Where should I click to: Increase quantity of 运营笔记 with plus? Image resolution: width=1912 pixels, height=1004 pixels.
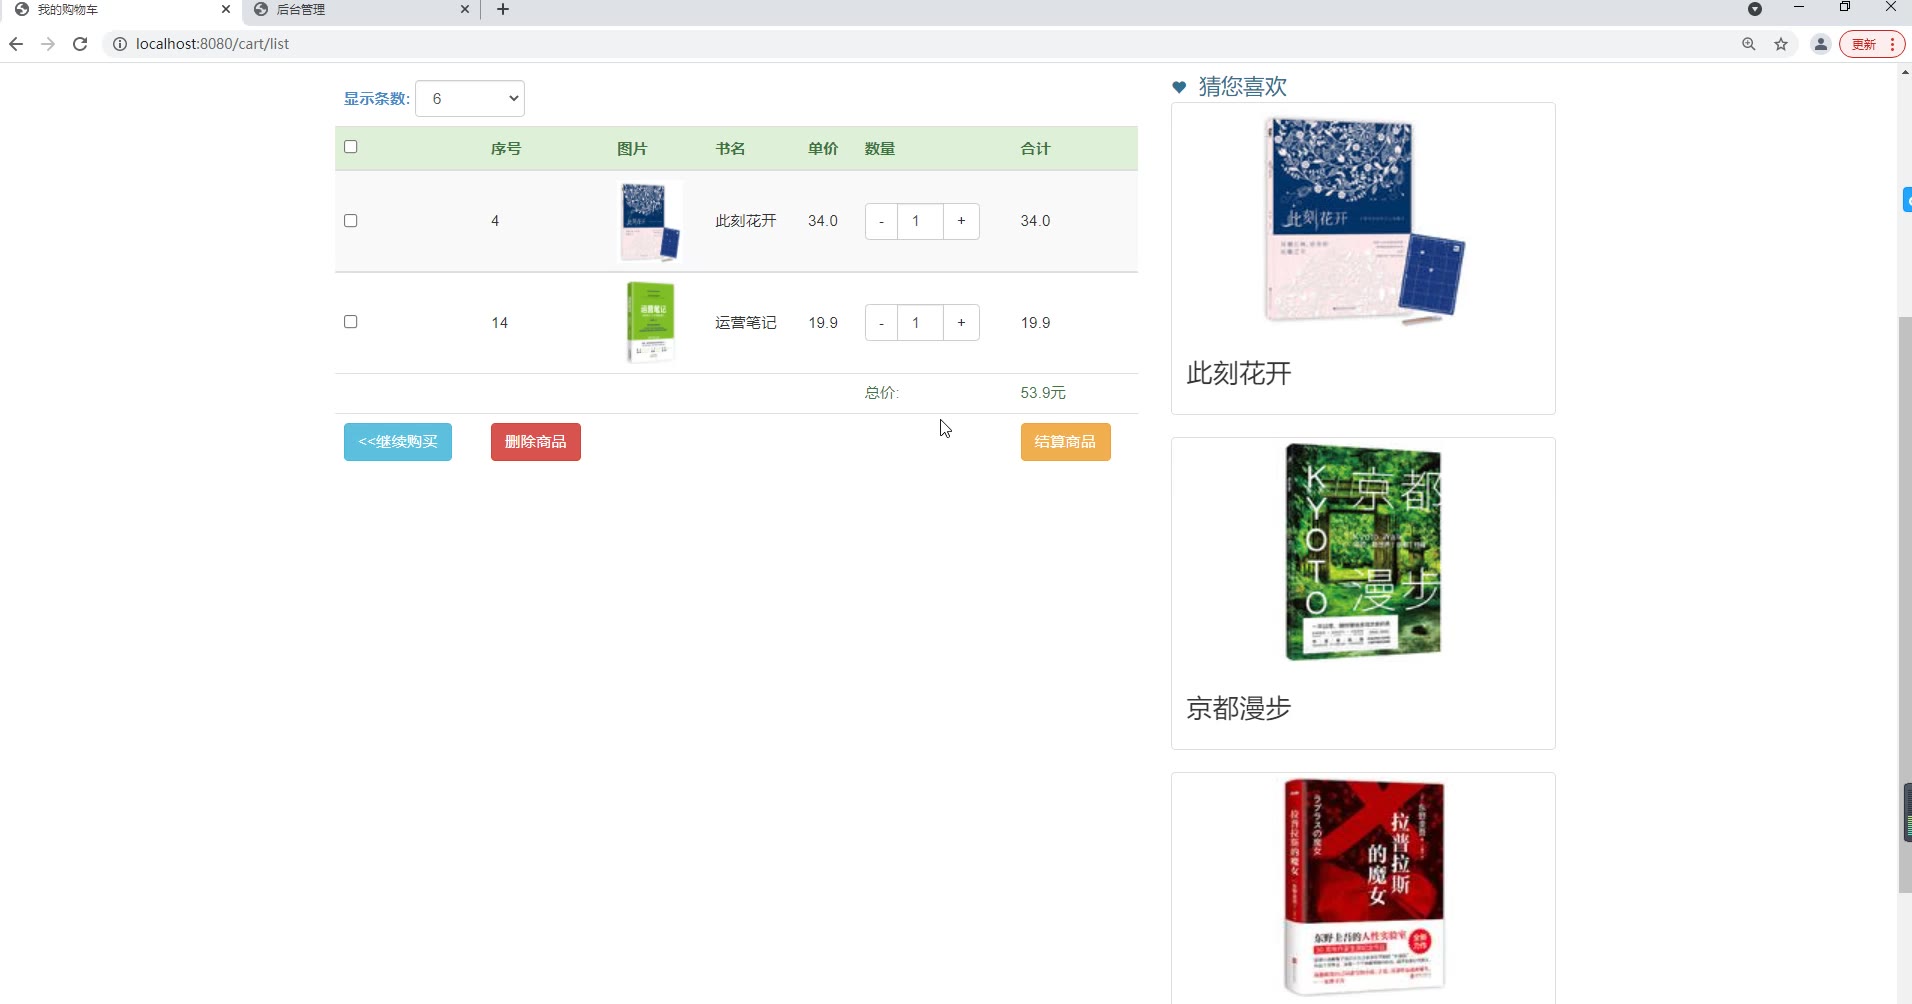(961, 323)
